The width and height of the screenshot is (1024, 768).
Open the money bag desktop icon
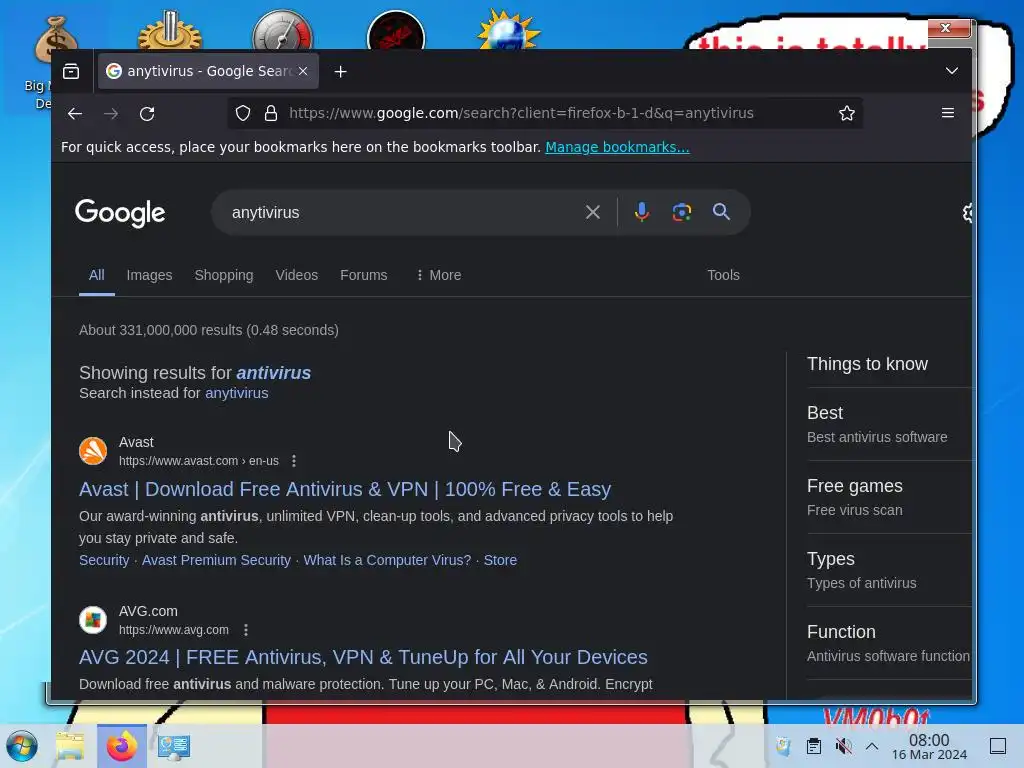(56, 39)
